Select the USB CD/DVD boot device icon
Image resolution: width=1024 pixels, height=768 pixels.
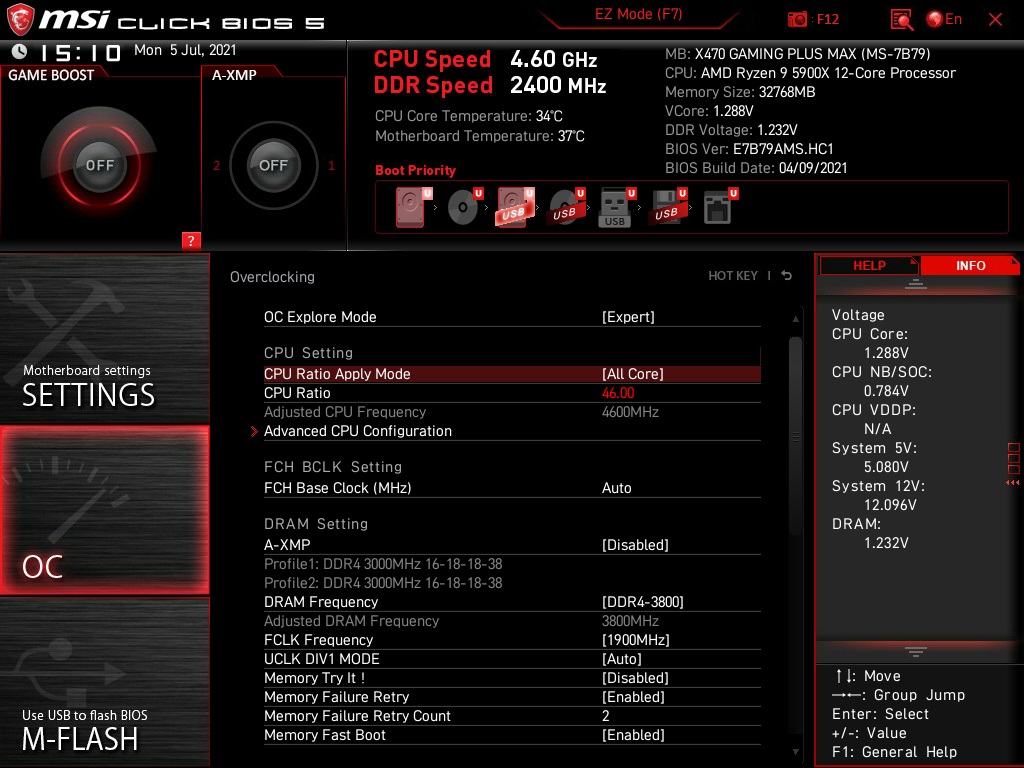point(567,207)
